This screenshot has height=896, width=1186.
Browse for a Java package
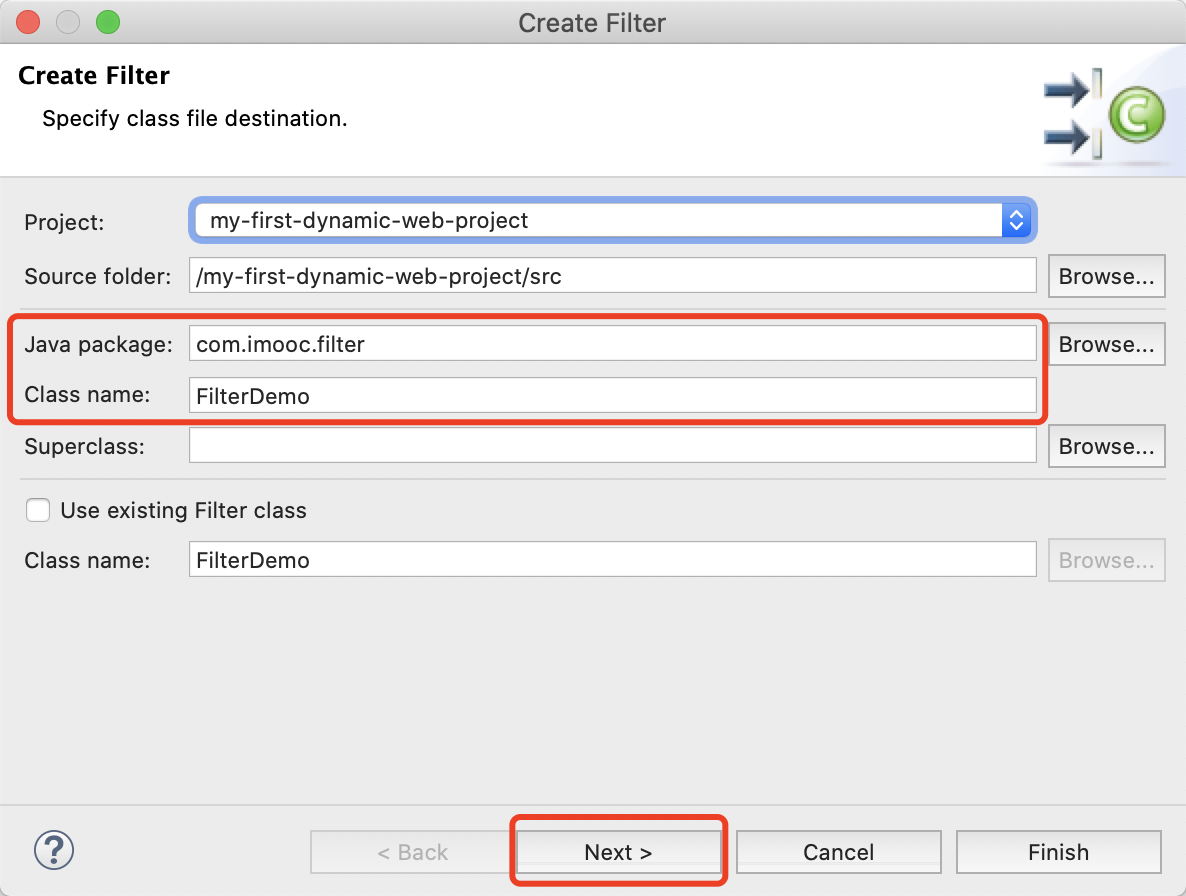click(x=1106, y=344)
